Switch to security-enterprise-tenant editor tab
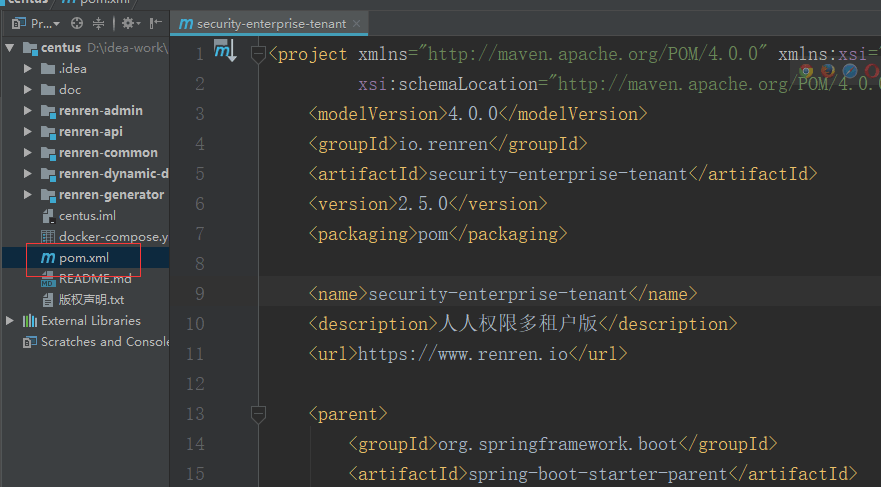This screenshot has height=487, width=881. [271, 24]
